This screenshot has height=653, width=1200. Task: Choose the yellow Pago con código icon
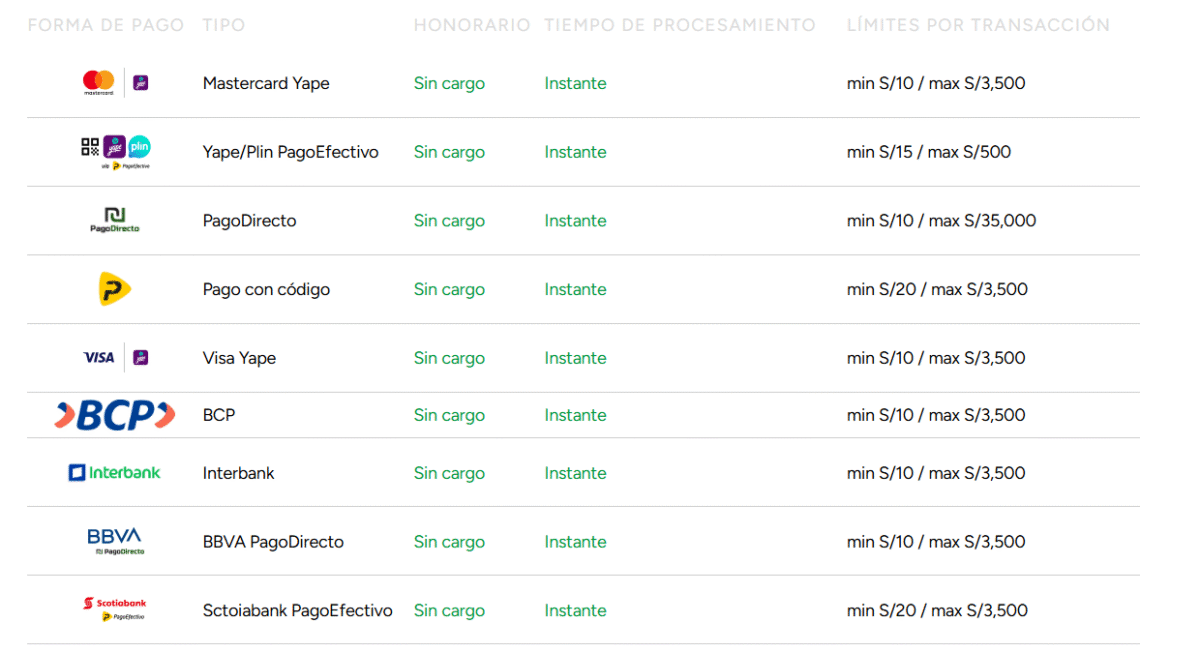tap(115, 289)
